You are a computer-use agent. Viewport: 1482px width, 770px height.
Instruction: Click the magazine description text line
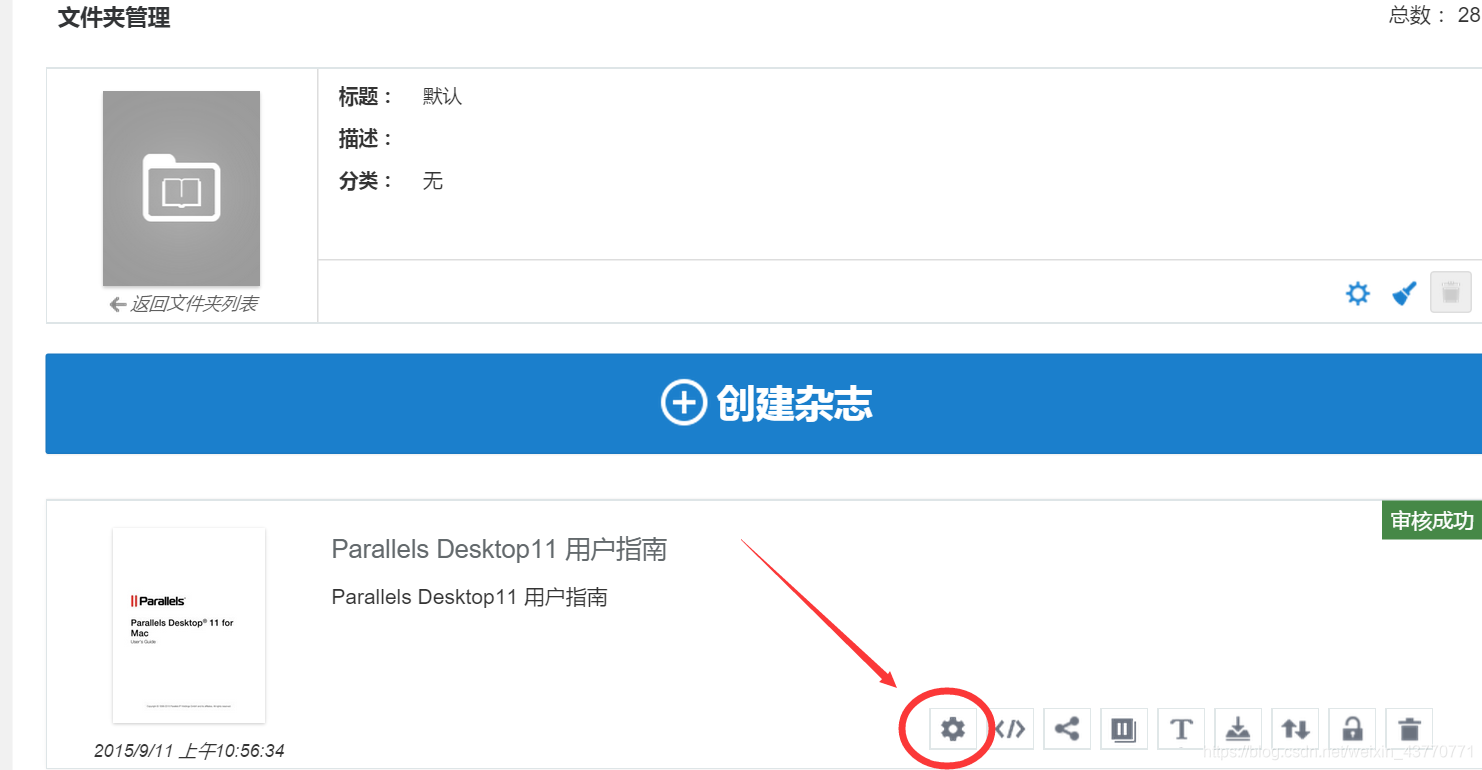pyautogui.click(x=469, y=597)
